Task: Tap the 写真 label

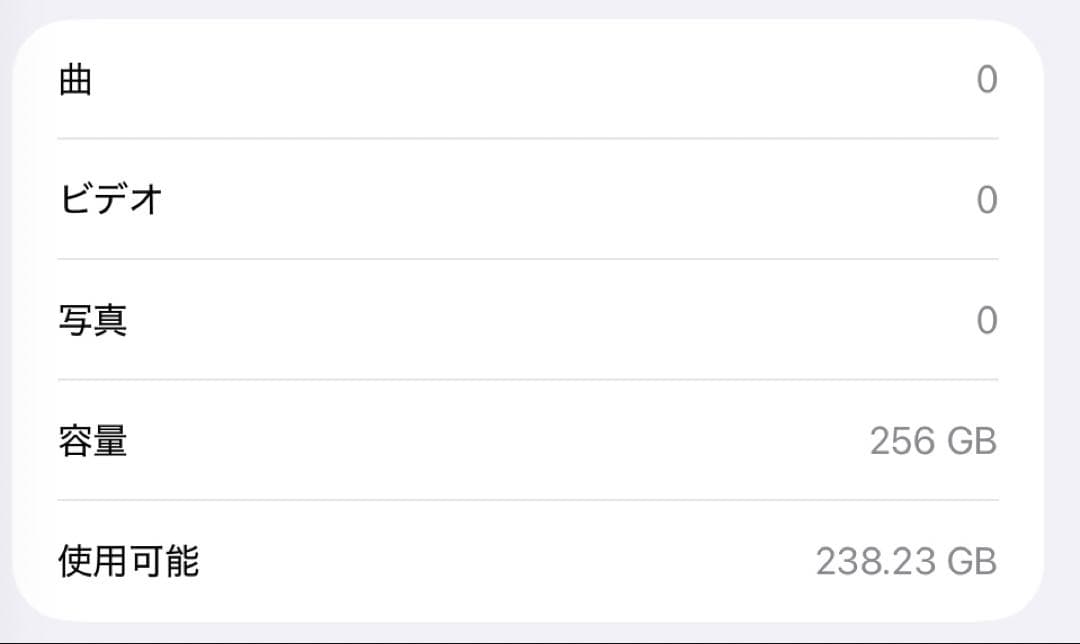Action: click(x=93, y=321)
